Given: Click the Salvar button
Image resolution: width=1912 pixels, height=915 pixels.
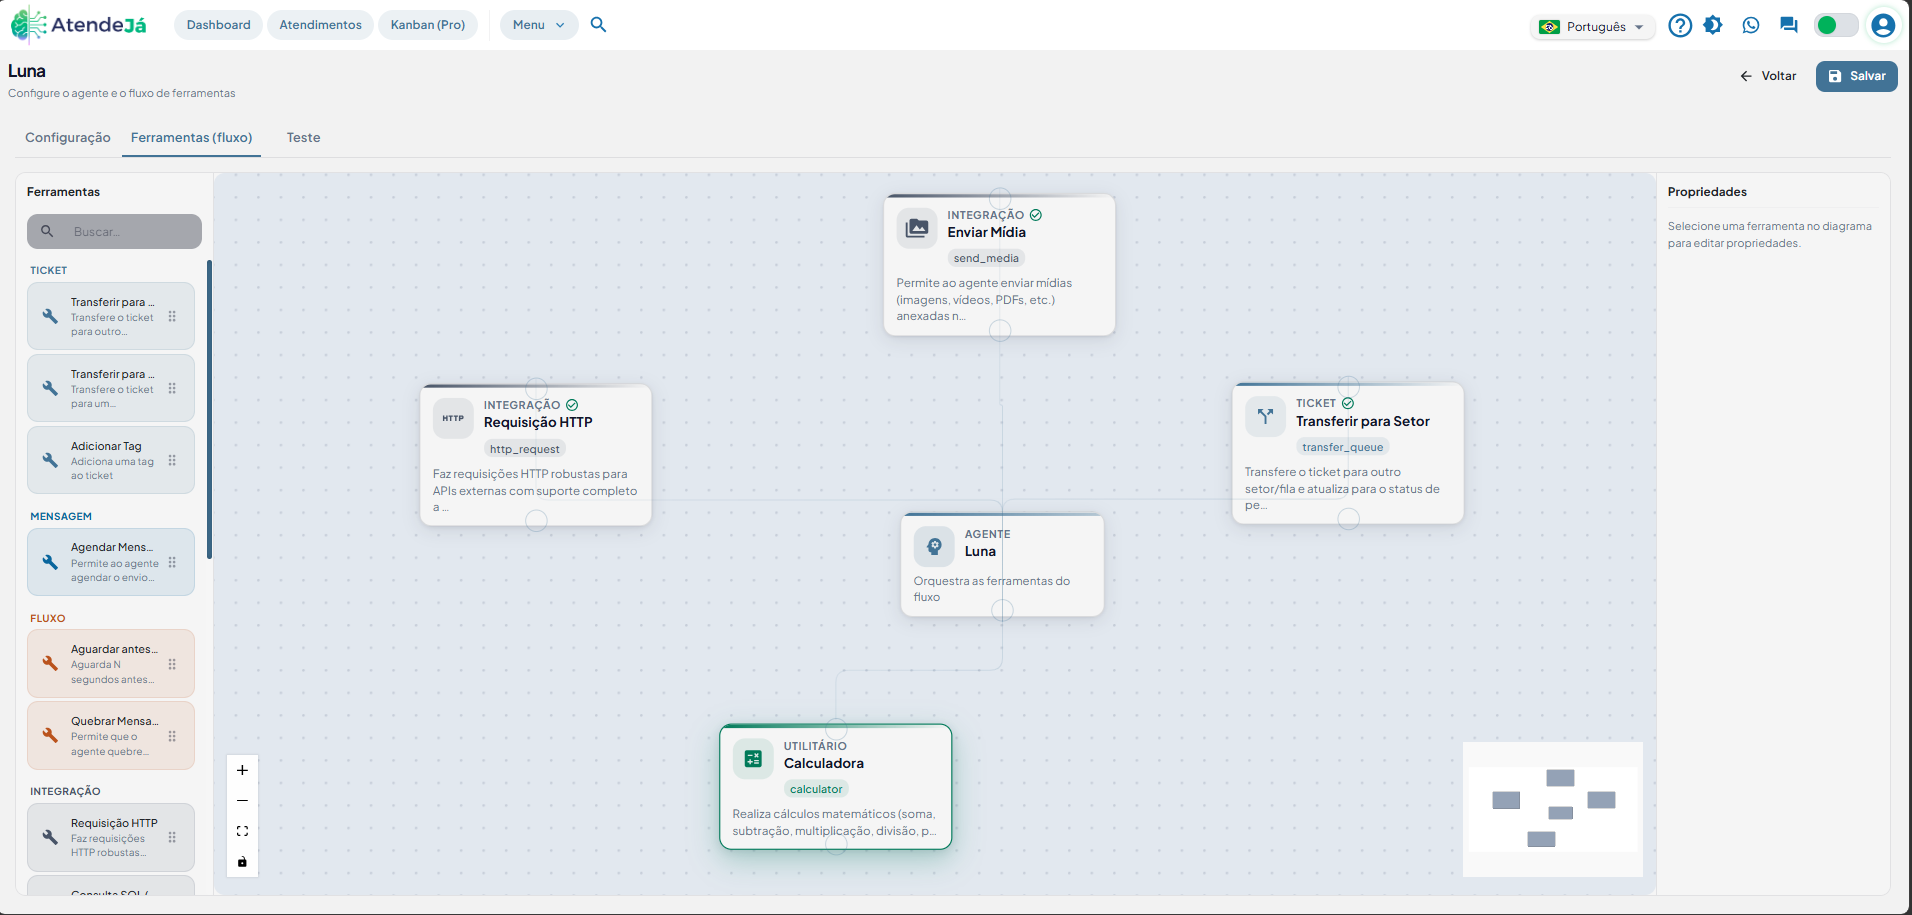Looking at the screenshot, I should pos(1856,76).
